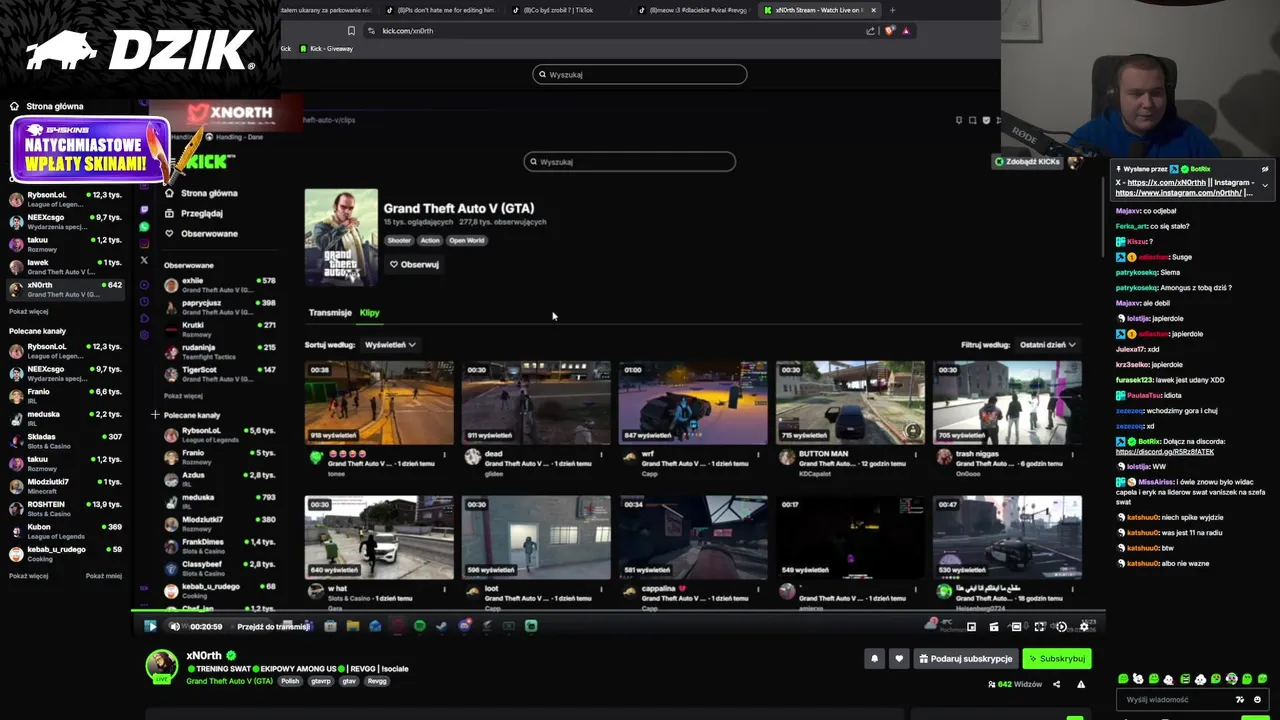
Task: Toggle the heart follow button for xN0rth
Action: click(899, 658)
